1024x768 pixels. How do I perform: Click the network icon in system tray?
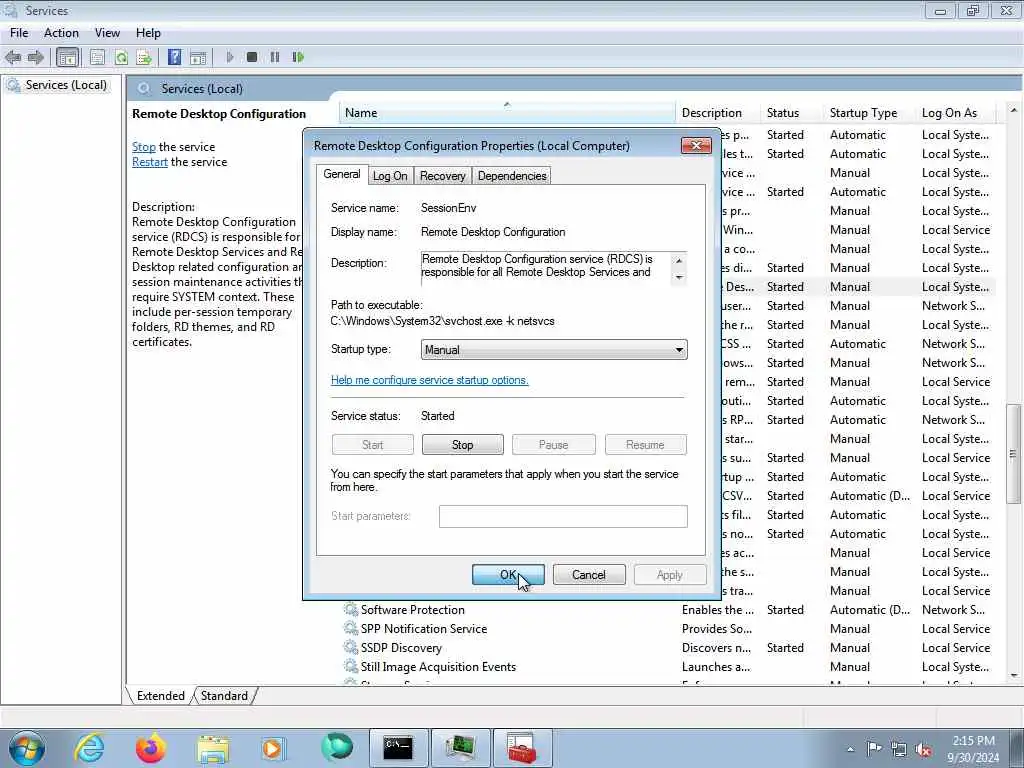tap(899, 750)
